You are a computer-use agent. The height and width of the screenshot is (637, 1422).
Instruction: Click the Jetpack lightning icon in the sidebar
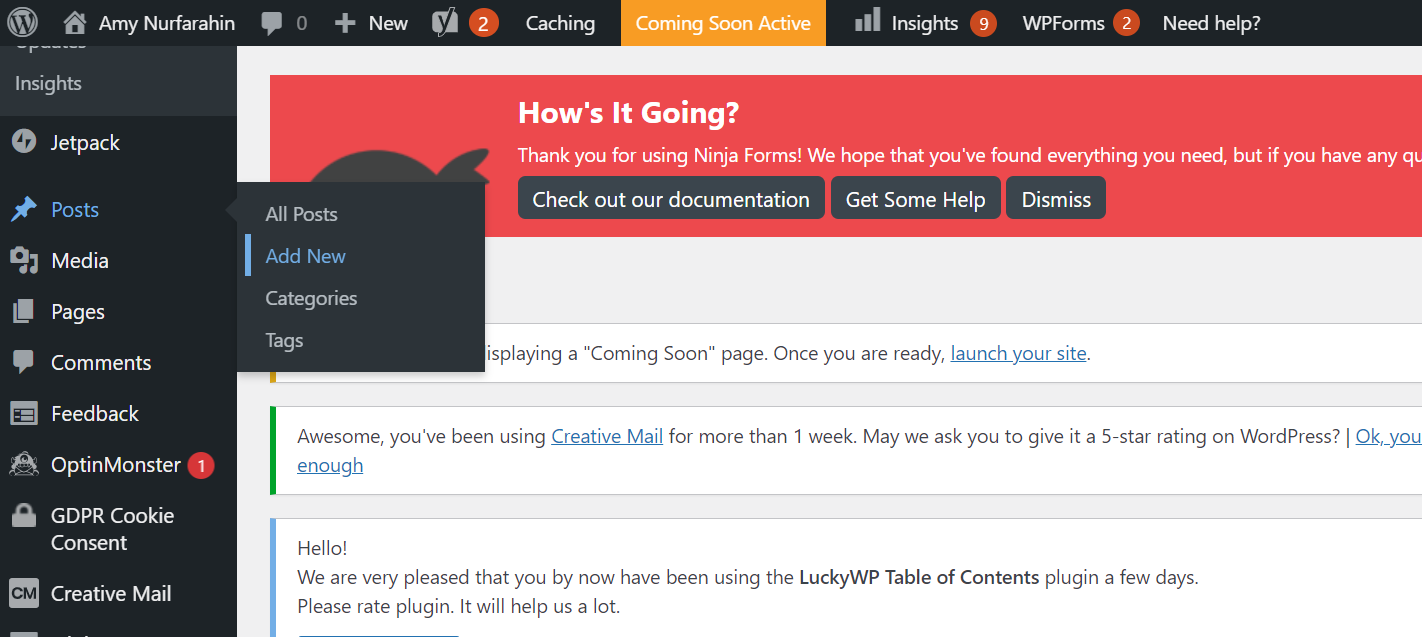pyautogui.click(x=24, y=142)
